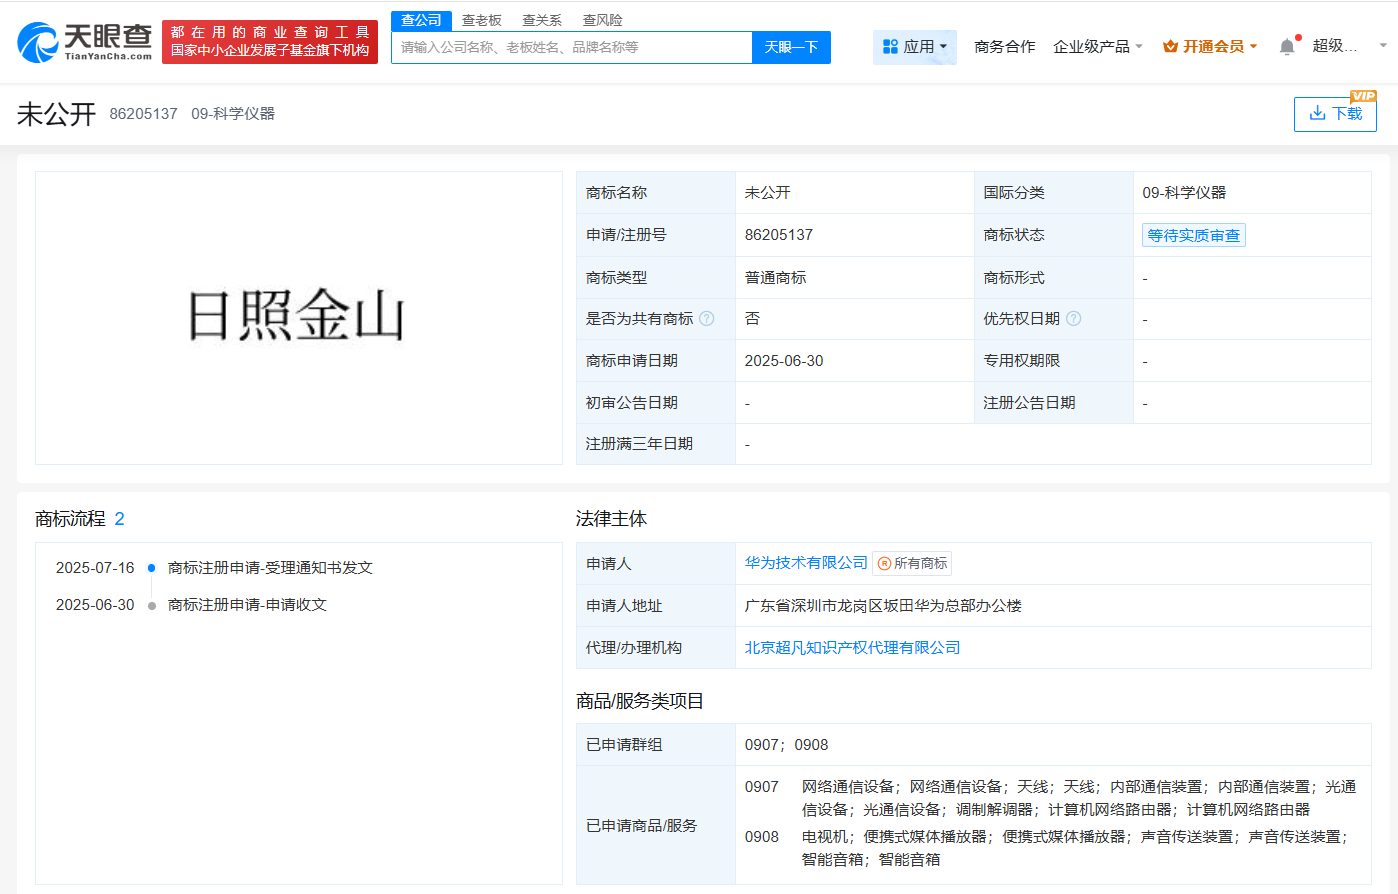Select the 查风险 tab

(602, 20)
